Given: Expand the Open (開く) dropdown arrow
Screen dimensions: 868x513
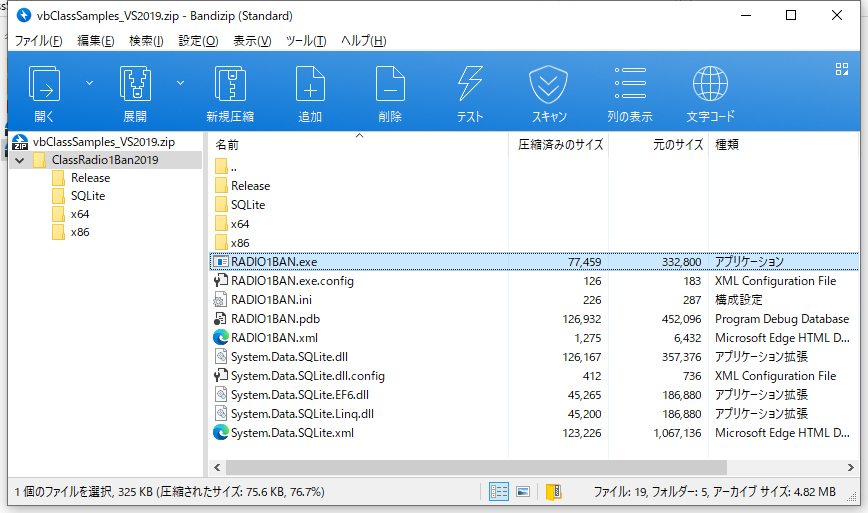Looking at the screenshot, I should coord(89,83).
